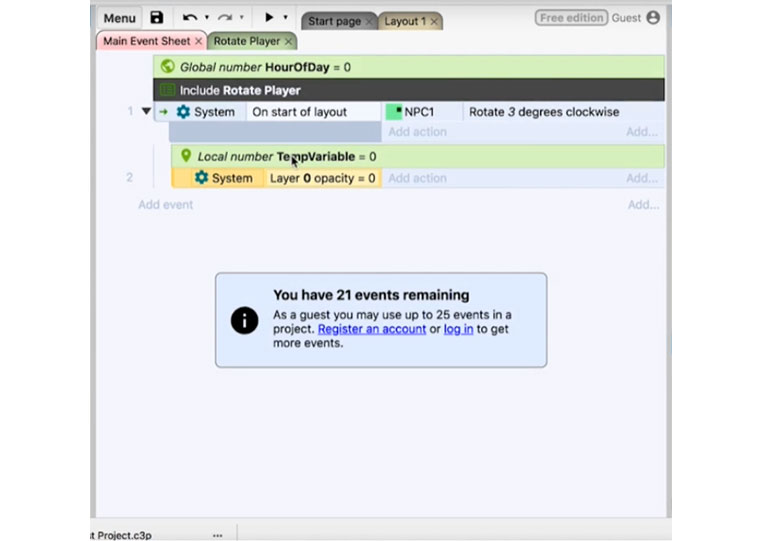Click the green trigger arrow on event 1

tap(164, 112)
